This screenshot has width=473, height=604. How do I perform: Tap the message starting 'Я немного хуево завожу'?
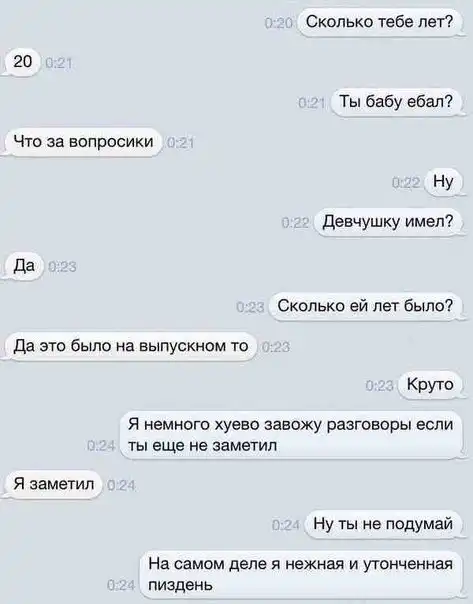click(291, 435)
